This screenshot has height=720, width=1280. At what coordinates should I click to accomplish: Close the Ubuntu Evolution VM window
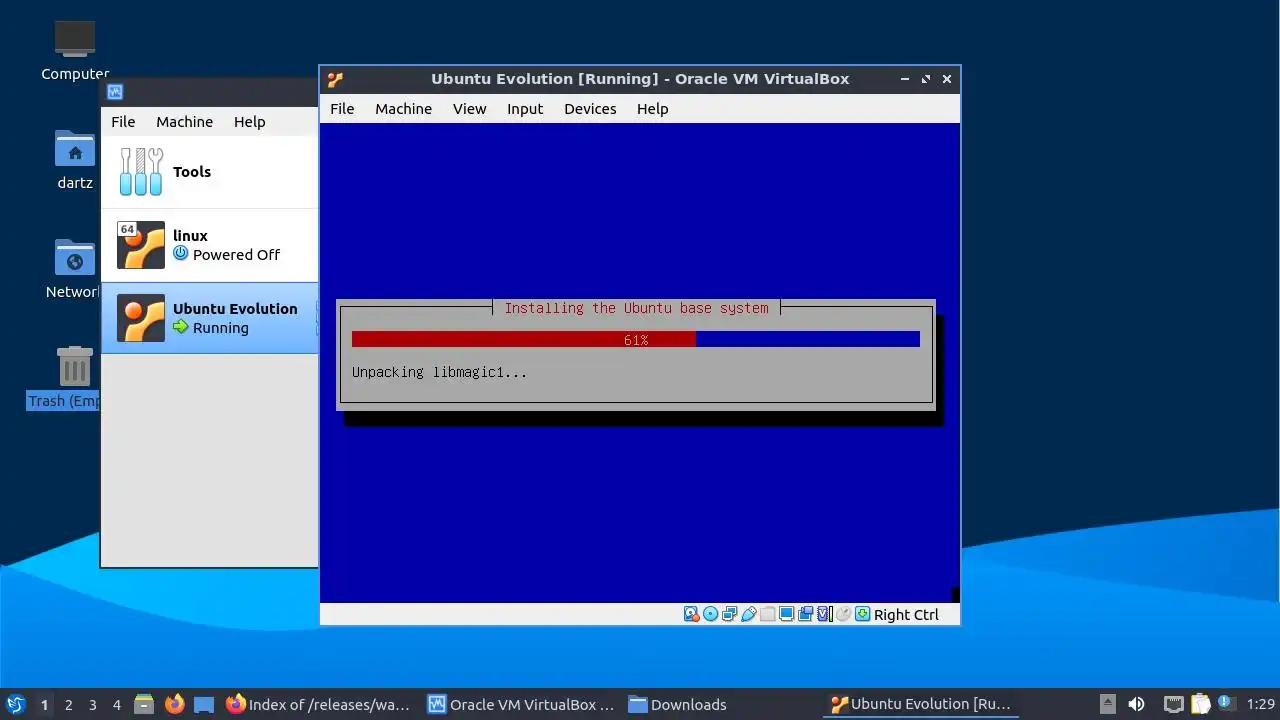tap(947, 79)
